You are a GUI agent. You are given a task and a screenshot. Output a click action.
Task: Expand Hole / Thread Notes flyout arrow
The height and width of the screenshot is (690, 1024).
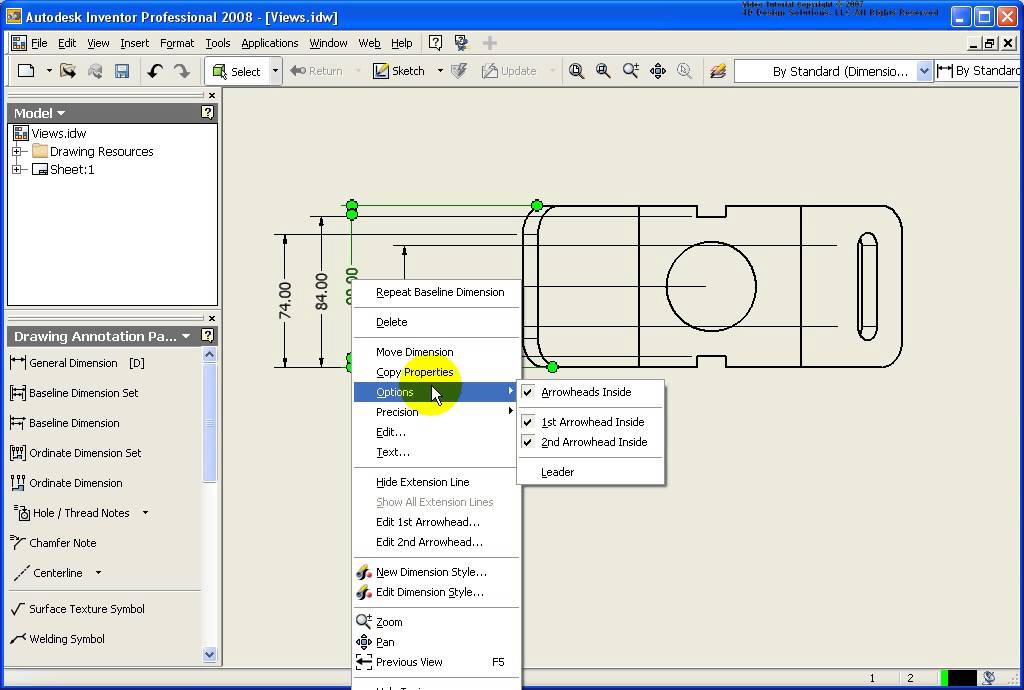(x=145, y=513)
